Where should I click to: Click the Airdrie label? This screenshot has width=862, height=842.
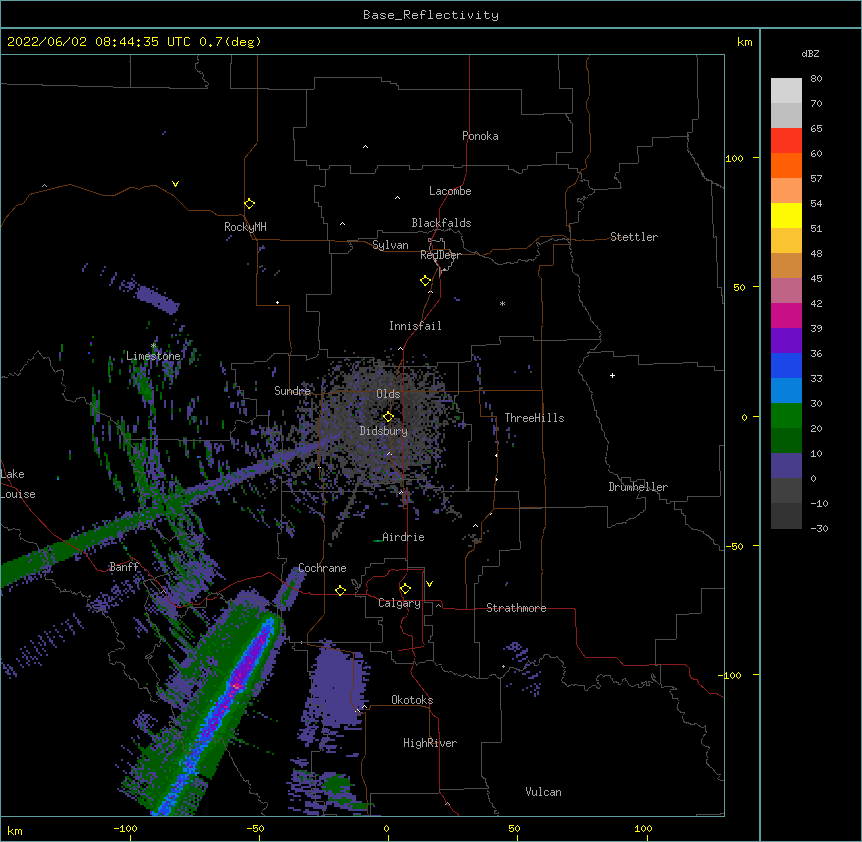click(403, 537)
